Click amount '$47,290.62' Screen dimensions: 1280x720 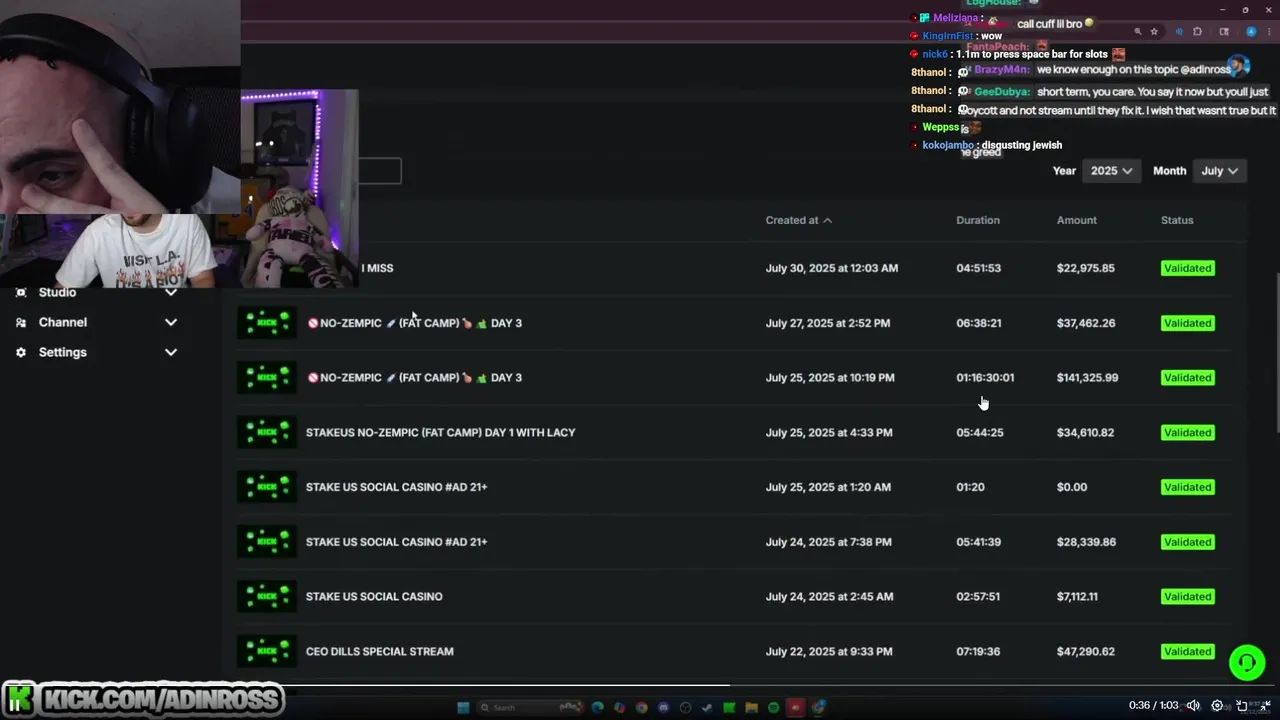pos(1086,651)
